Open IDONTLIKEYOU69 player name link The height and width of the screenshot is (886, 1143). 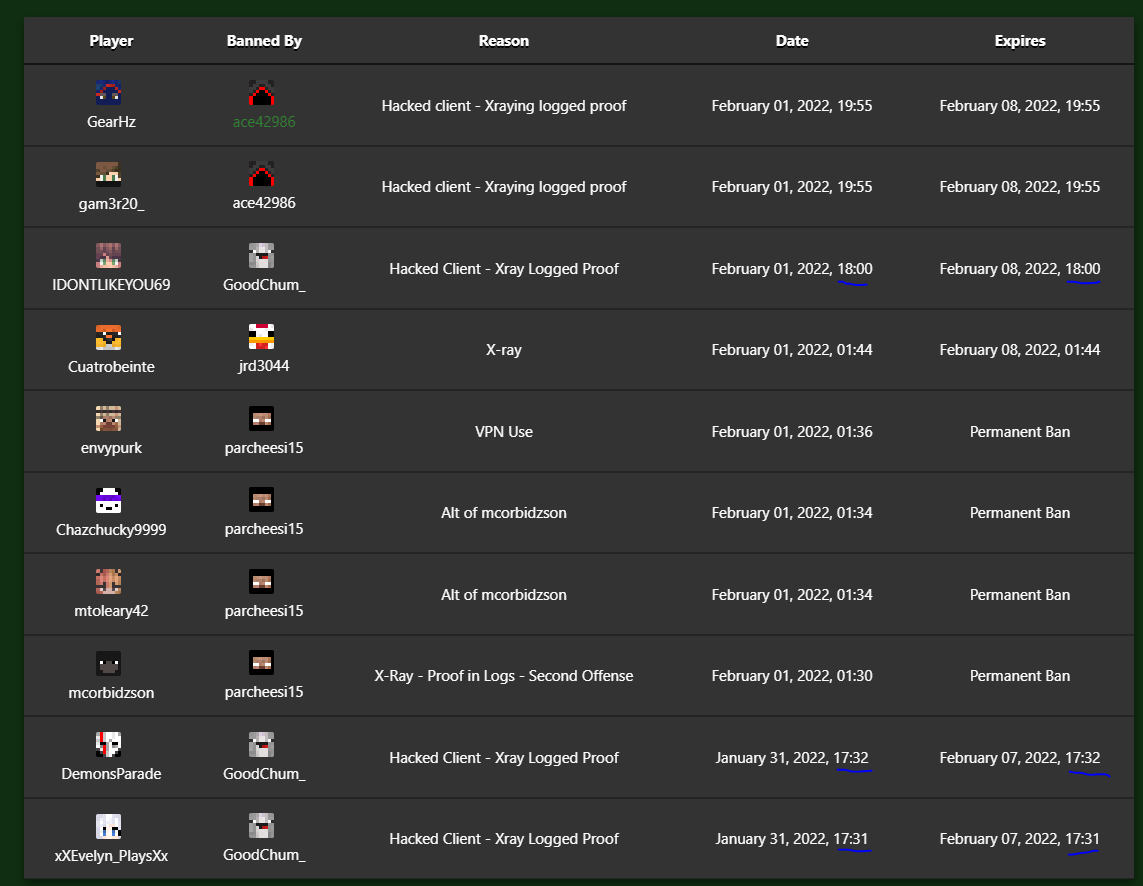coord(112,285)
